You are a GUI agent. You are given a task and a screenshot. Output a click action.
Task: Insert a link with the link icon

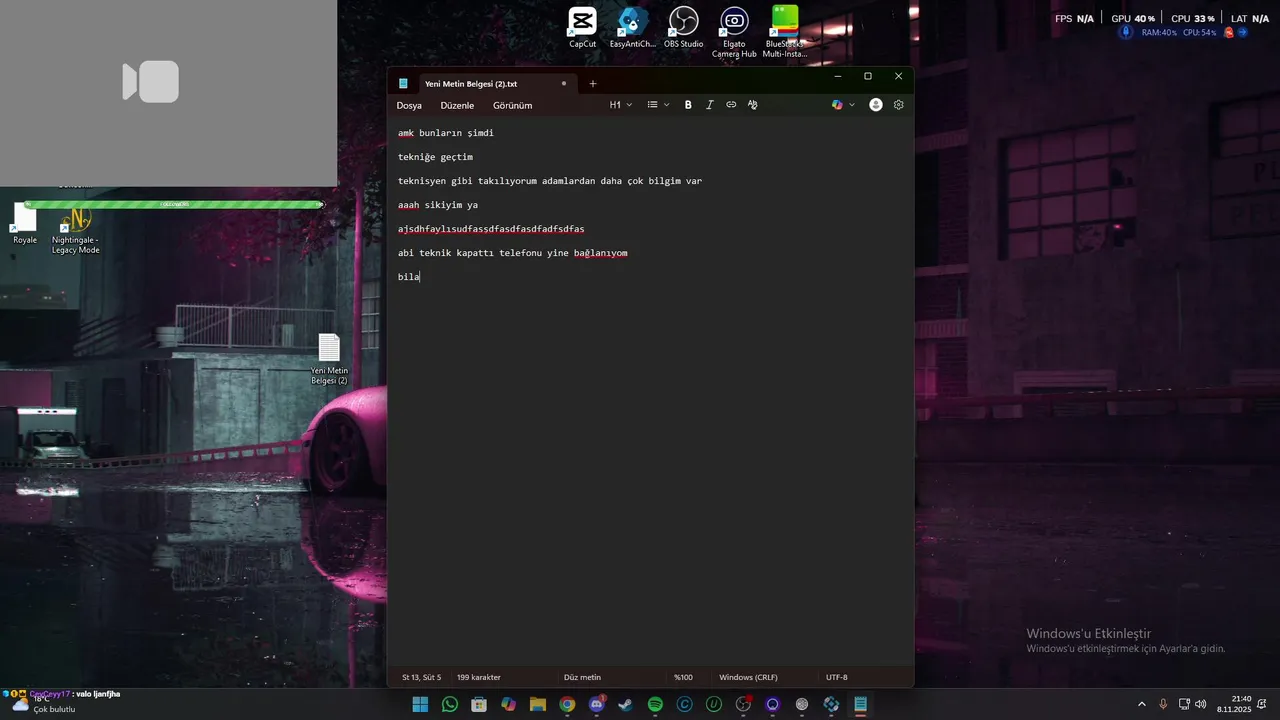(x=731, y=105)
